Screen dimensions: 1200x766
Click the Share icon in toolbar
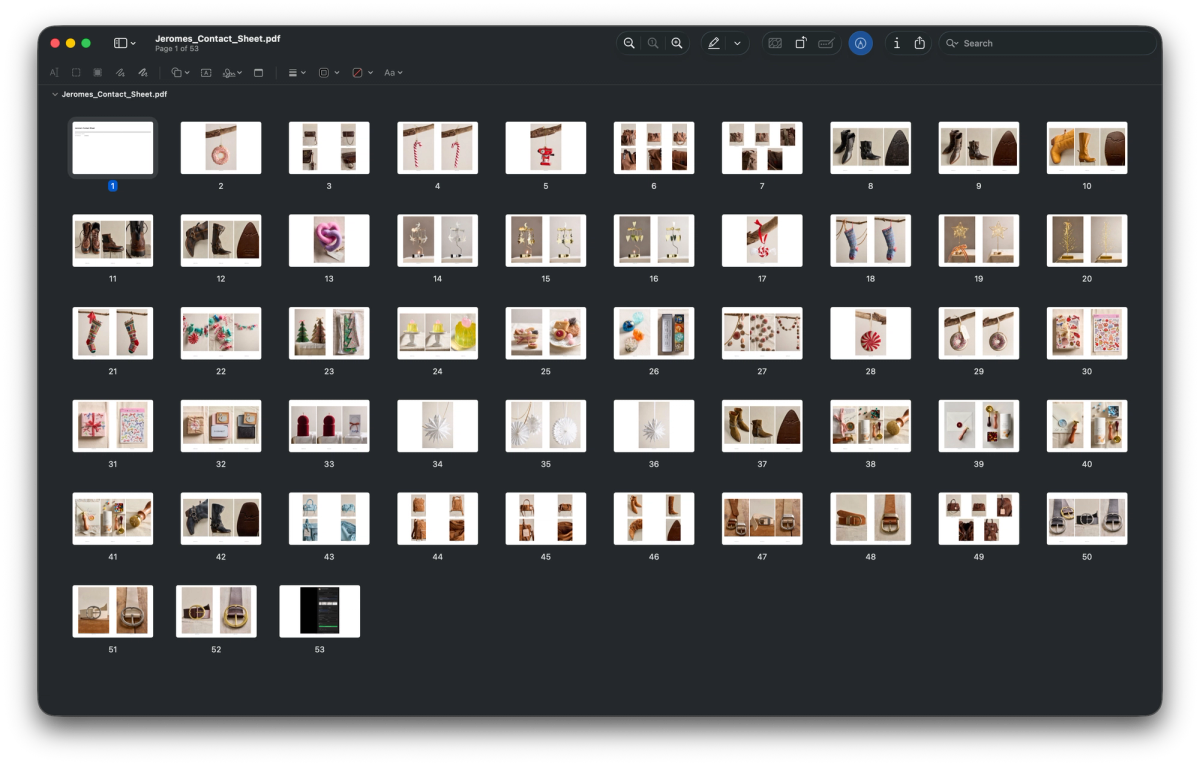[920, 43]
